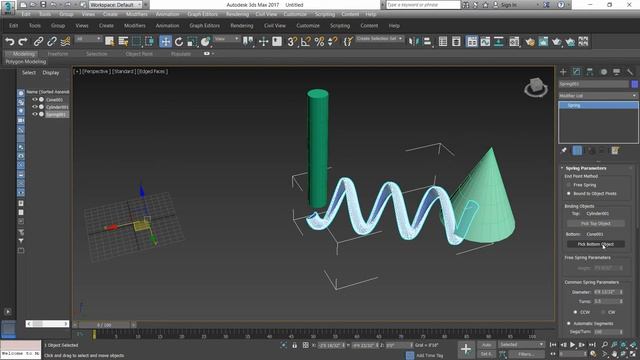This screenshot has height=360, width=640.
Task: Open the Perspective viewport label menu
Action: click(x=96, y=71)
